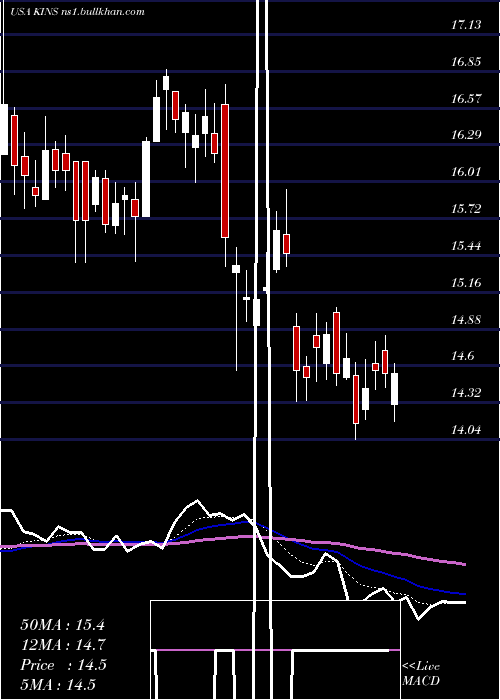Click the 'USA KINS ns1.bullkhan.com' header text
The width and height of the screenshot is (500, 700).
(x=77, y=12)
